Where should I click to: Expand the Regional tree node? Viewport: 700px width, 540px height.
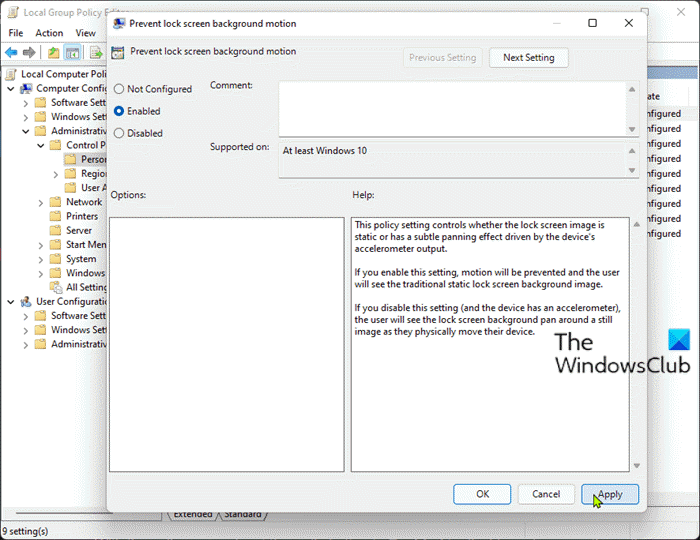[x=55, y=174]
